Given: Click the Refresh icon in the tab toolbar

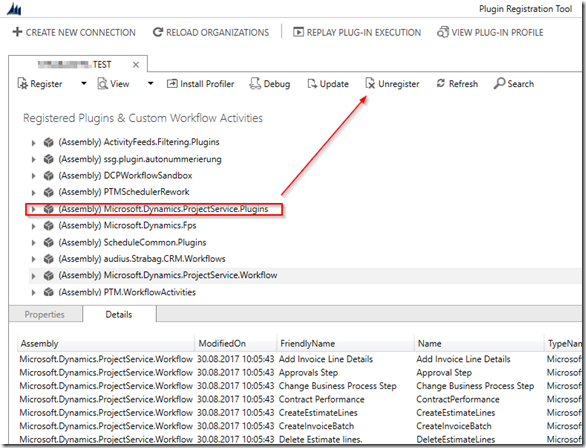Looking at the screenshot, I should [x=441, y=83].
